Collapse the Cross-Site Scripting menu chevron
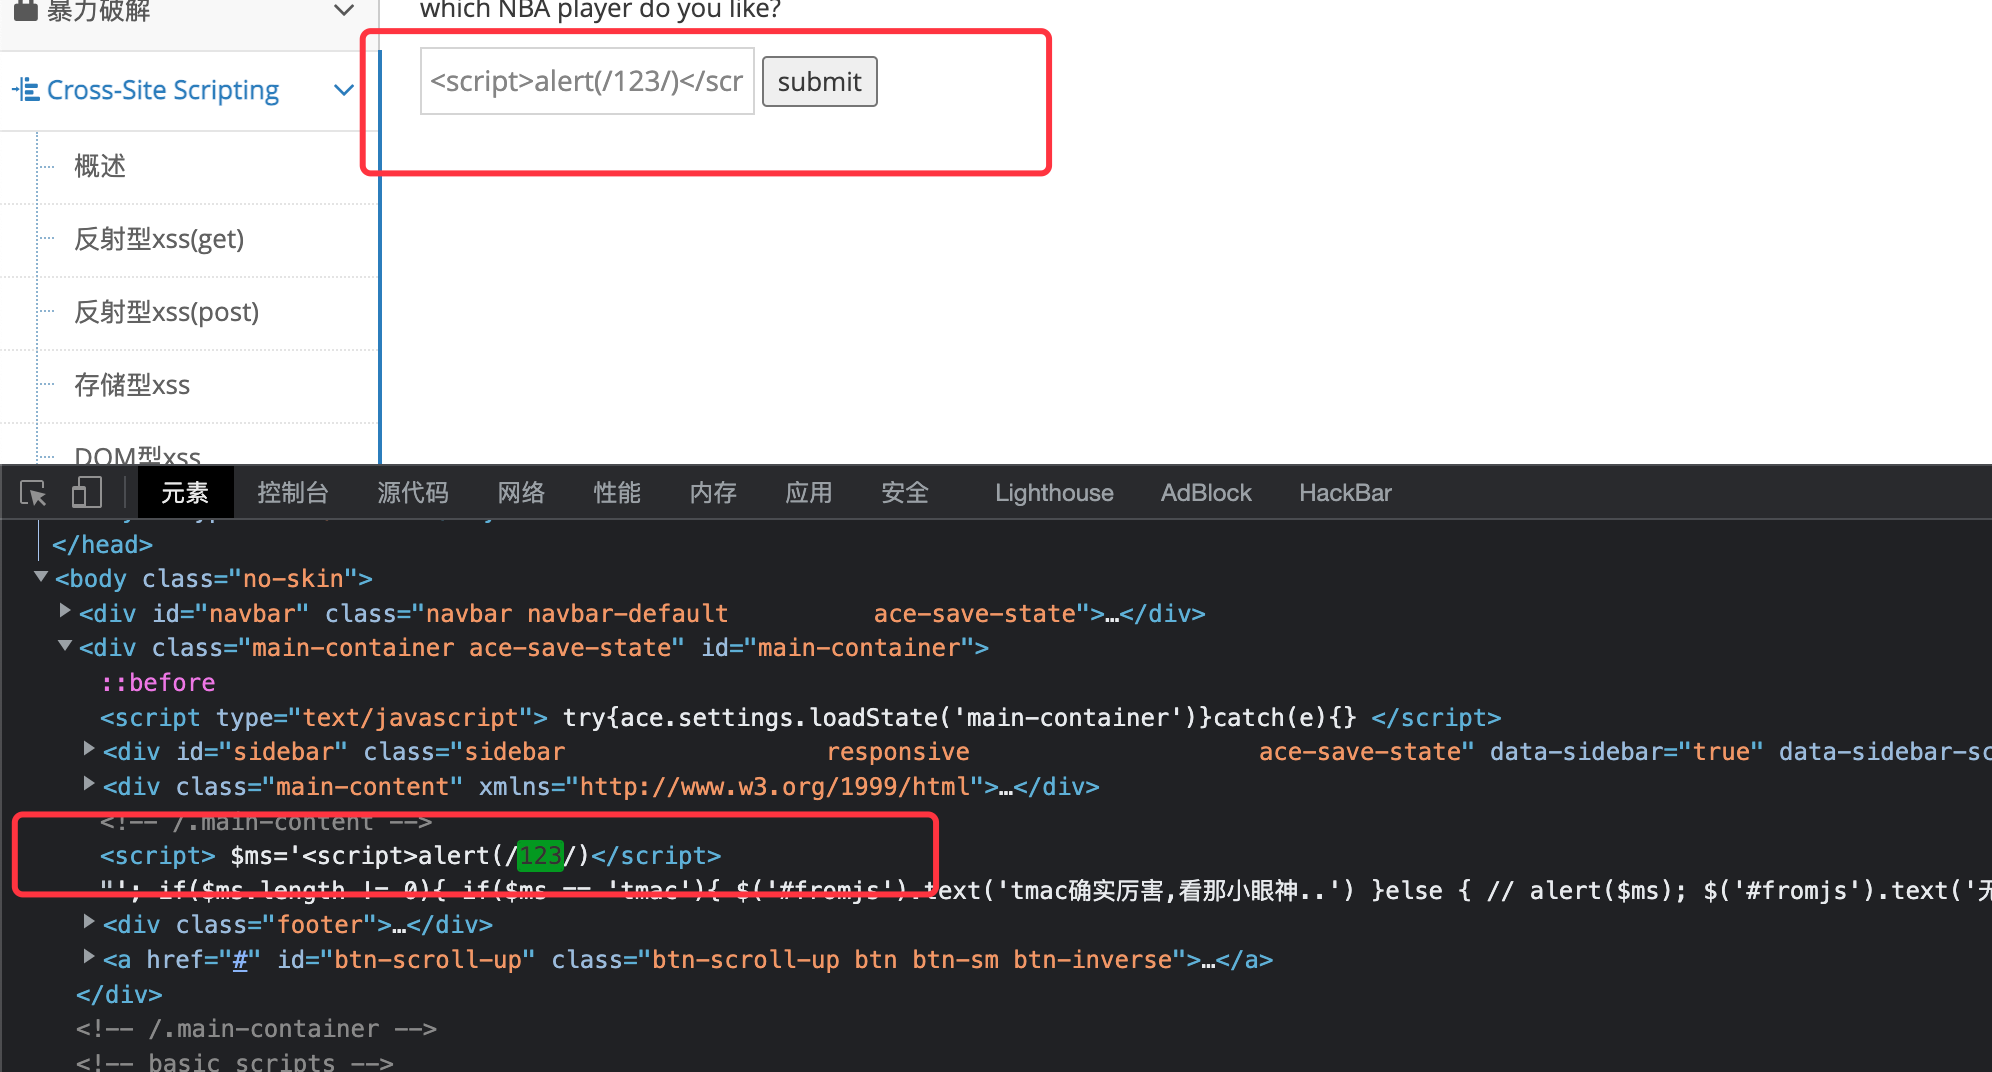 344,90
